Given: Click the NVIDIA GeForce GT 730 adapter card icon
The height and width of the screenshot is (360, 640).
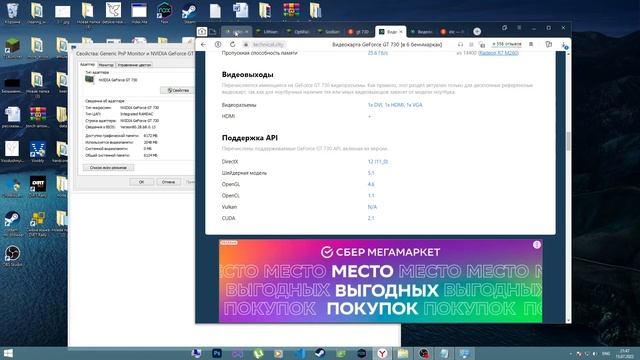Looking at the screenshot, I should [89, 80].
